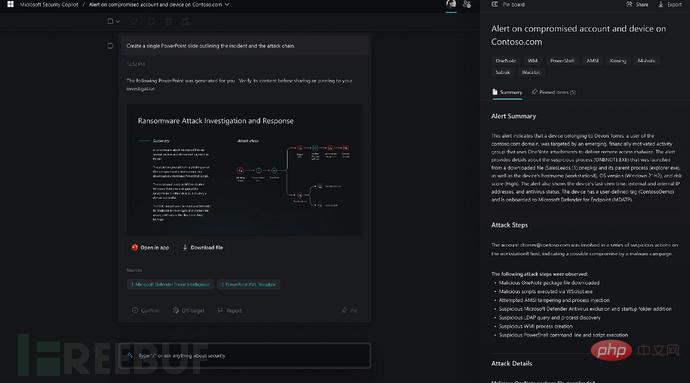Expand the session title dropdown chevron
Screen dimensions: 690x383
[227, 4]
